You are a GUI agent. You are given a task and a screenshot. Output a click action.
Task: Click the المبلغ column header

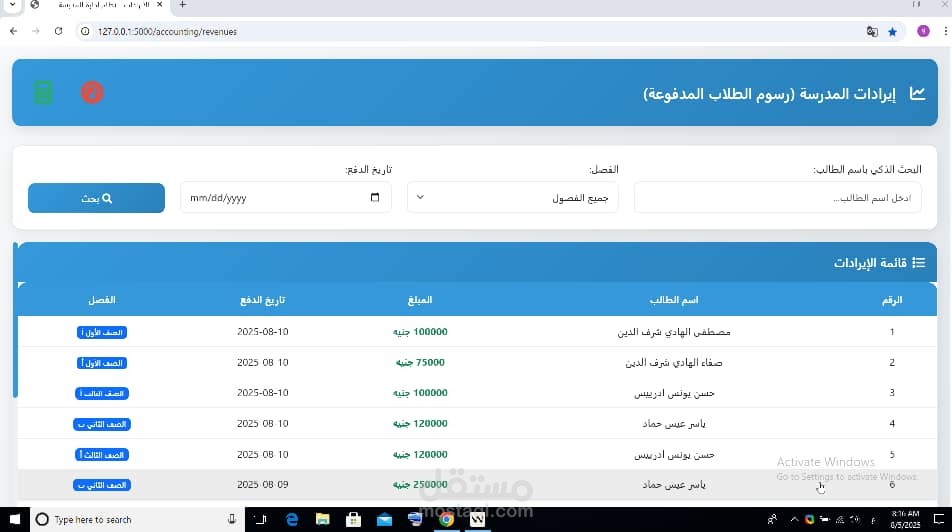click(420, 300)
